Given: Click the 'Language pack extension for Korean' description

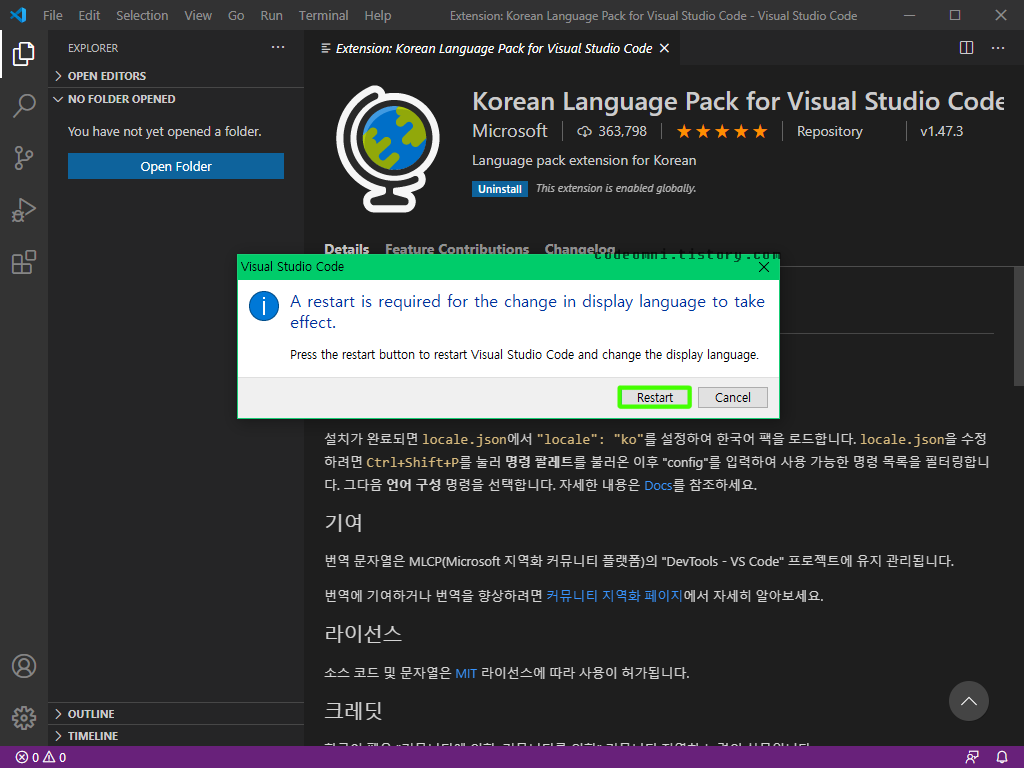Looking at the screenshot, I should pyautogui.click(x=584, y=160).
